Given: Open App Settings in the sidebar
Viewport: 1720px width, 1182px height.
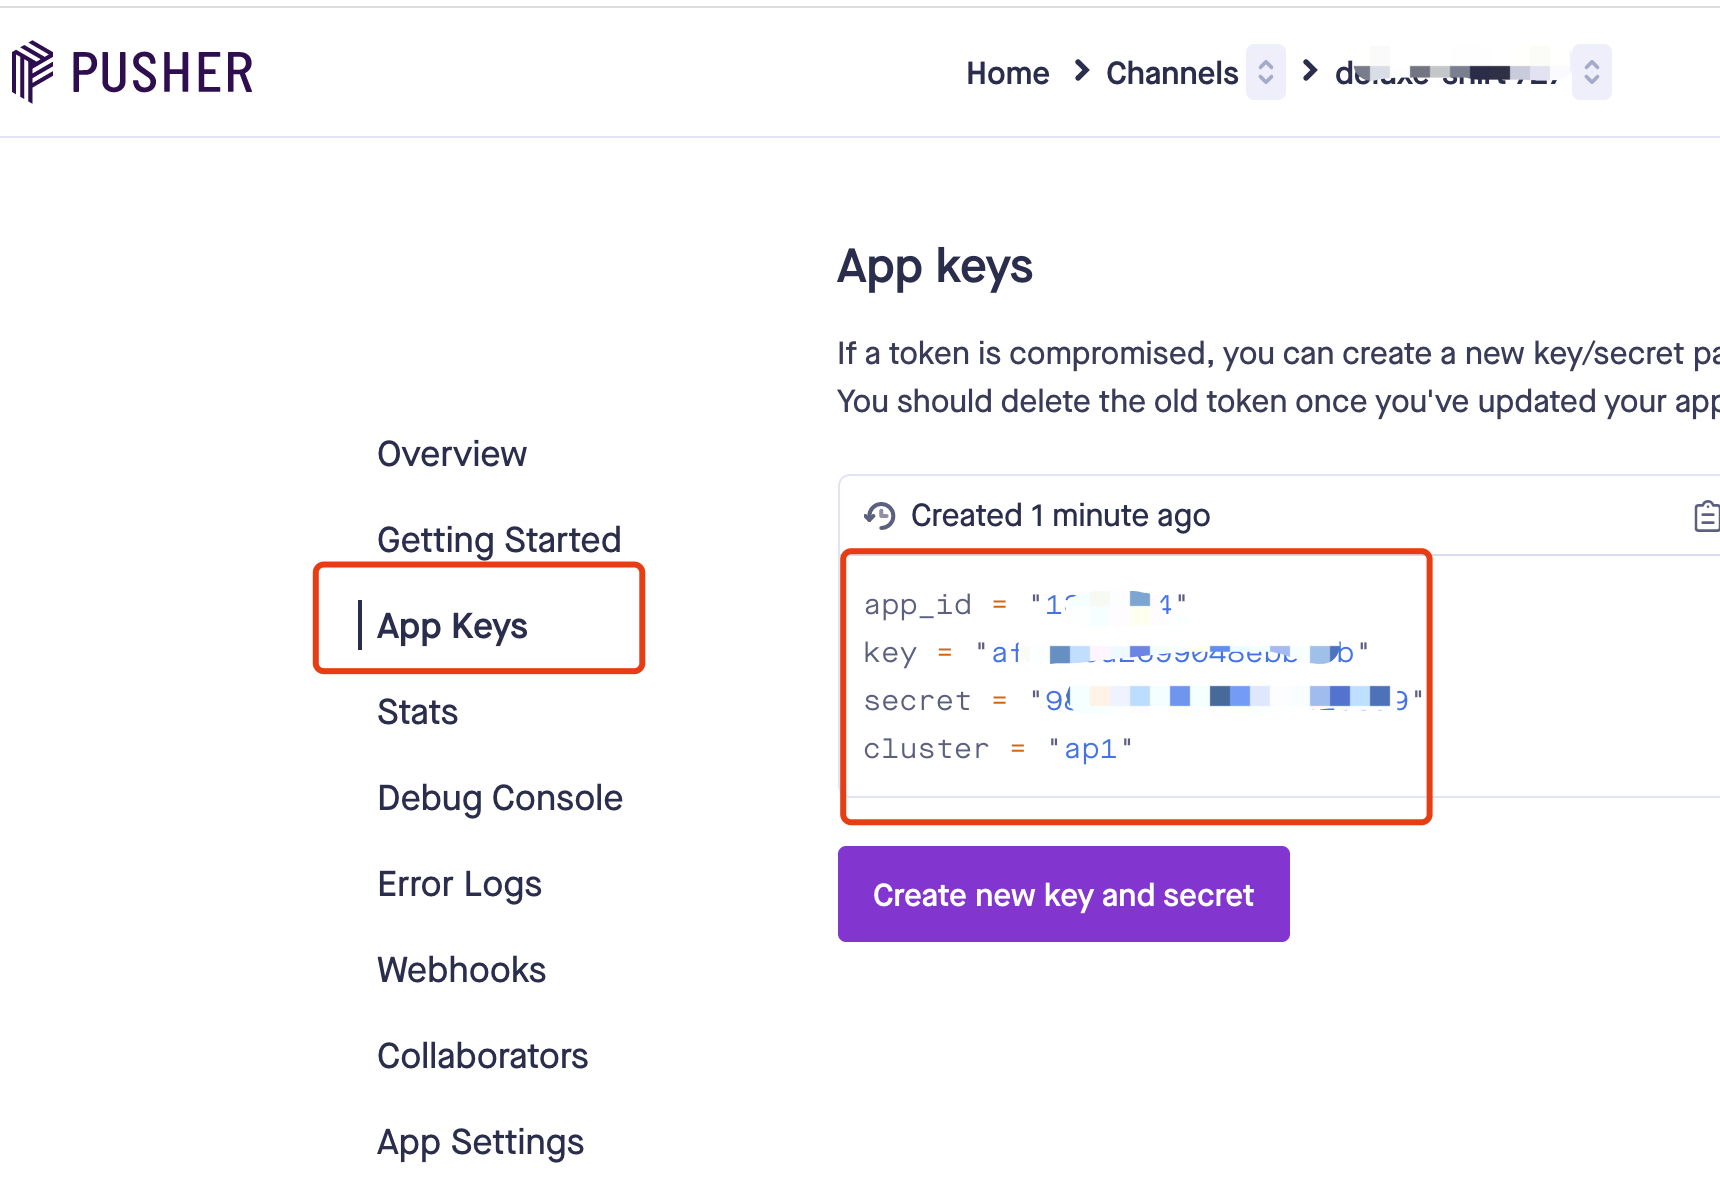Looking at the screenshot, I should point(480,1142).
